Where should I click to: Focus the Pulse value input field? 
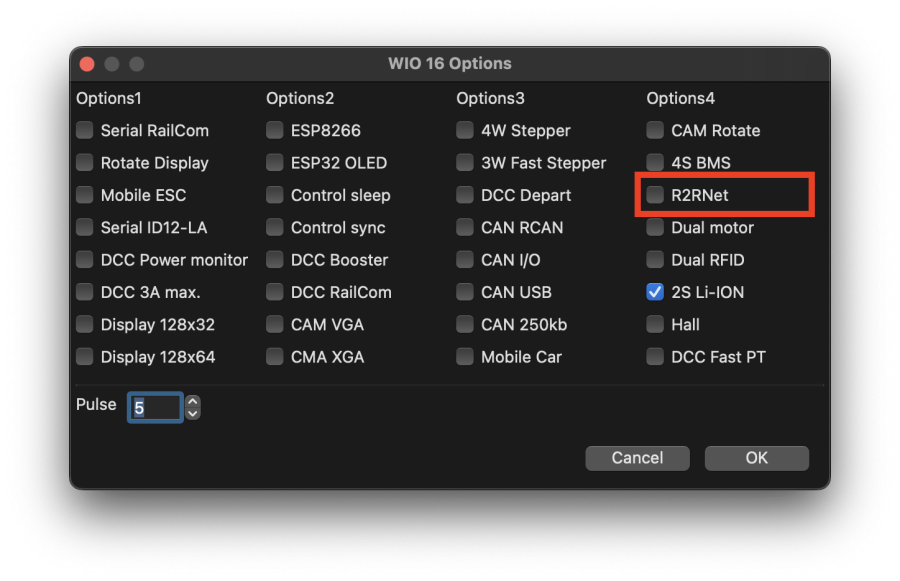pyautogui.click(x=155, y=407)
